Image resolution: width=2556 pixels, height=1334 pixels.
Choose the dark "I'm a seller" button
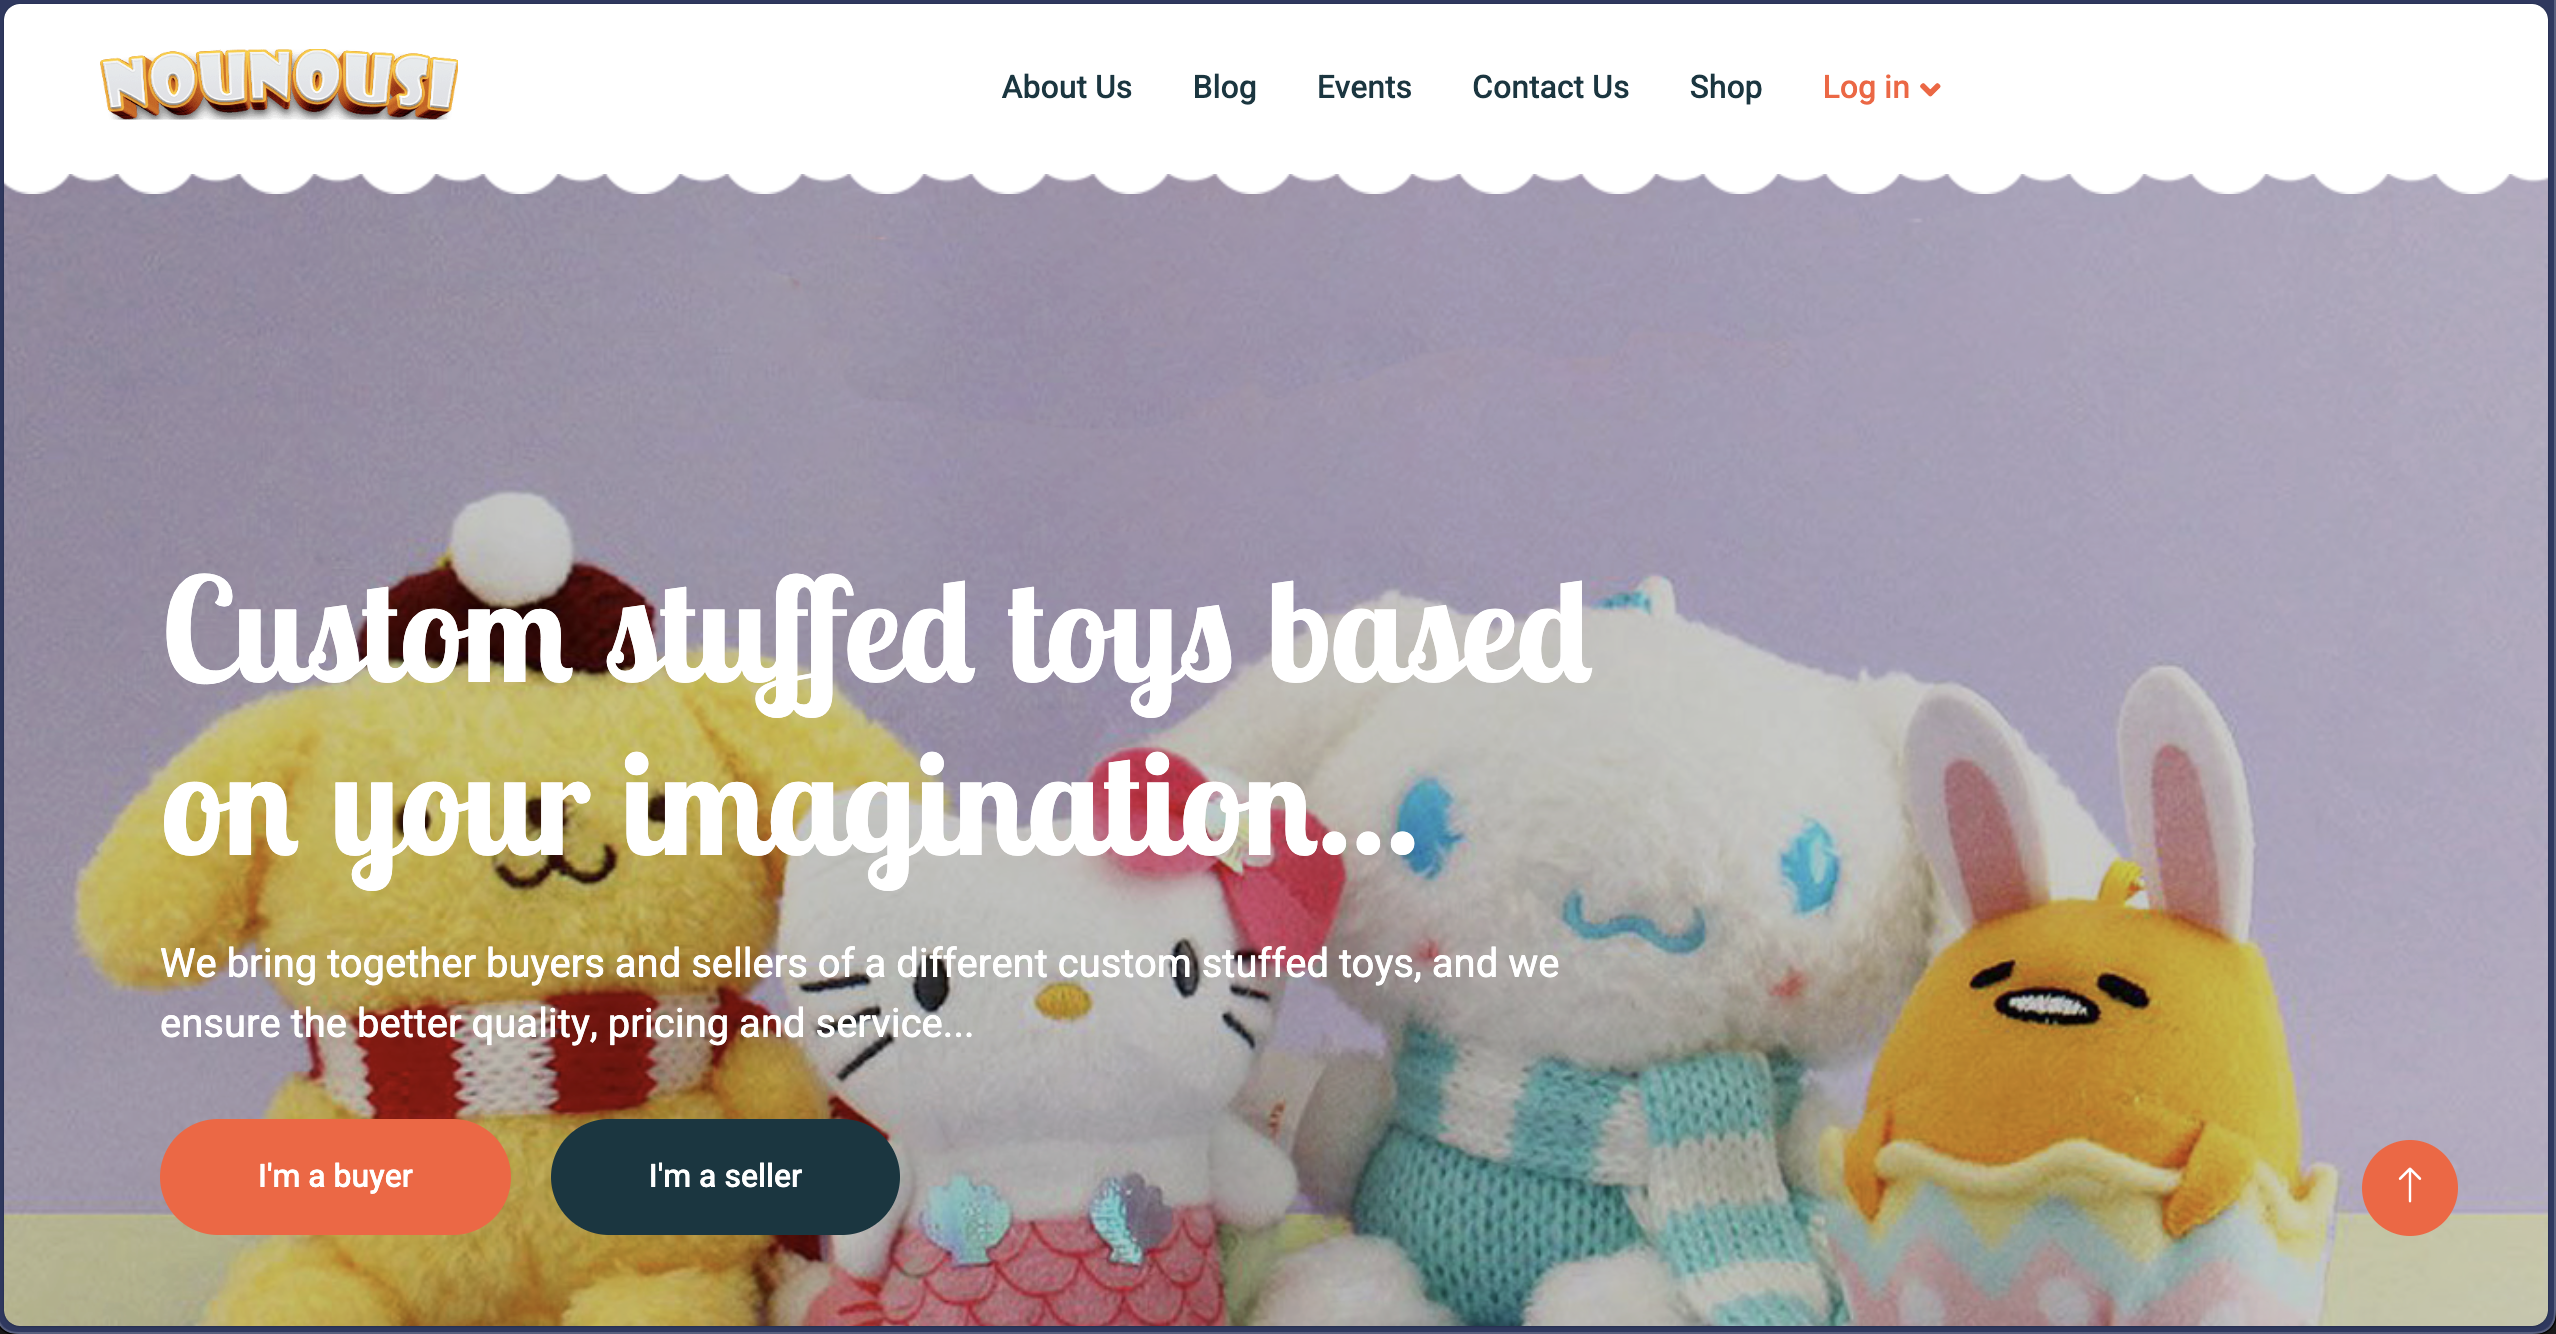click(725, 1176)
